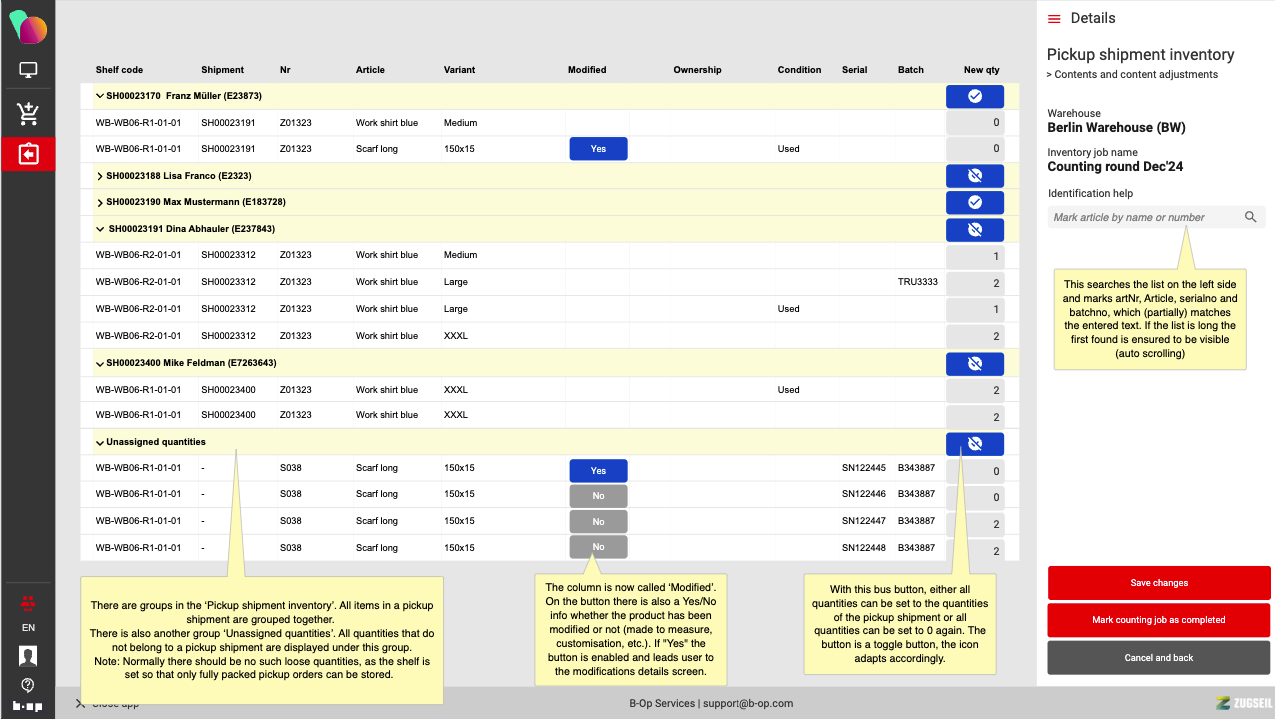Expand the SH00023190 Max Mustermann group
Image resolution: width=1275 pixels, height=719 pixels.
[x=100, y=203]
